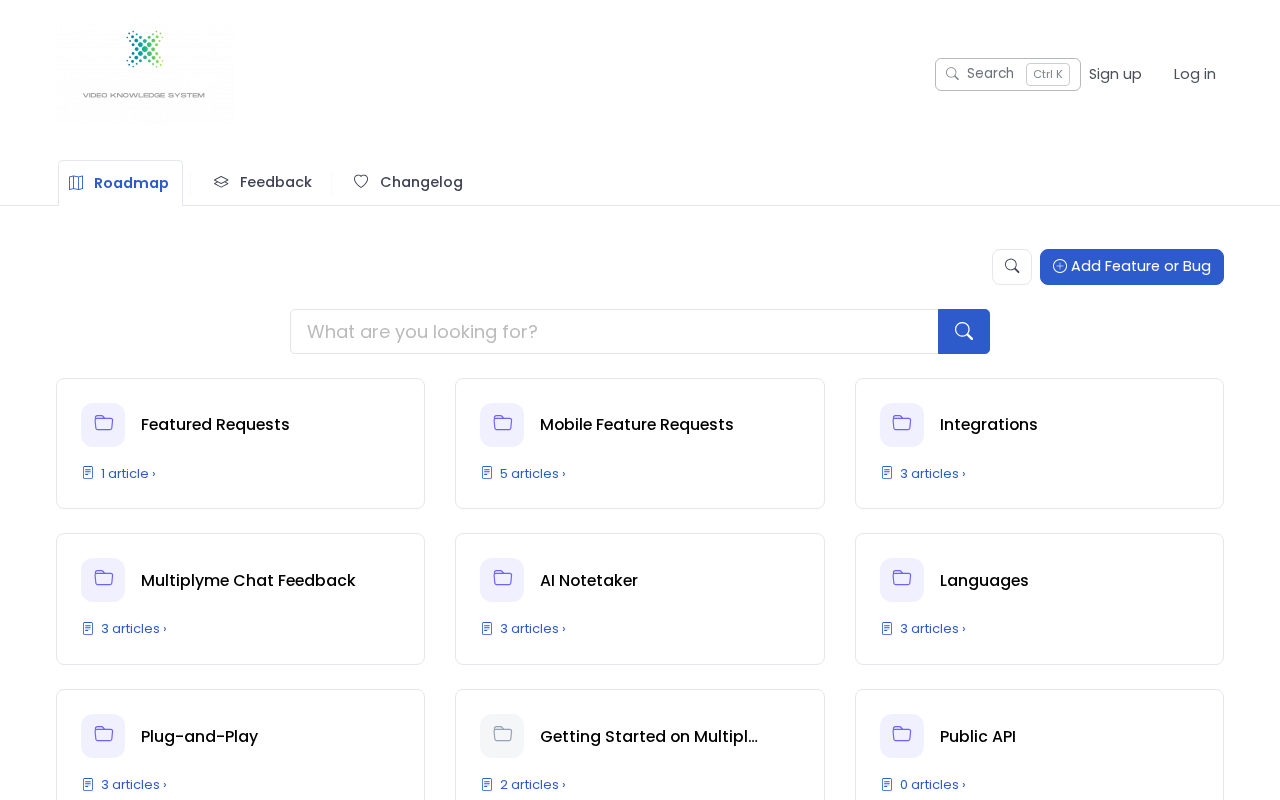Viewport: 1280px width, 800px height.
Task: Click Add Feature or Bug button
Action: click(1131, 267)
